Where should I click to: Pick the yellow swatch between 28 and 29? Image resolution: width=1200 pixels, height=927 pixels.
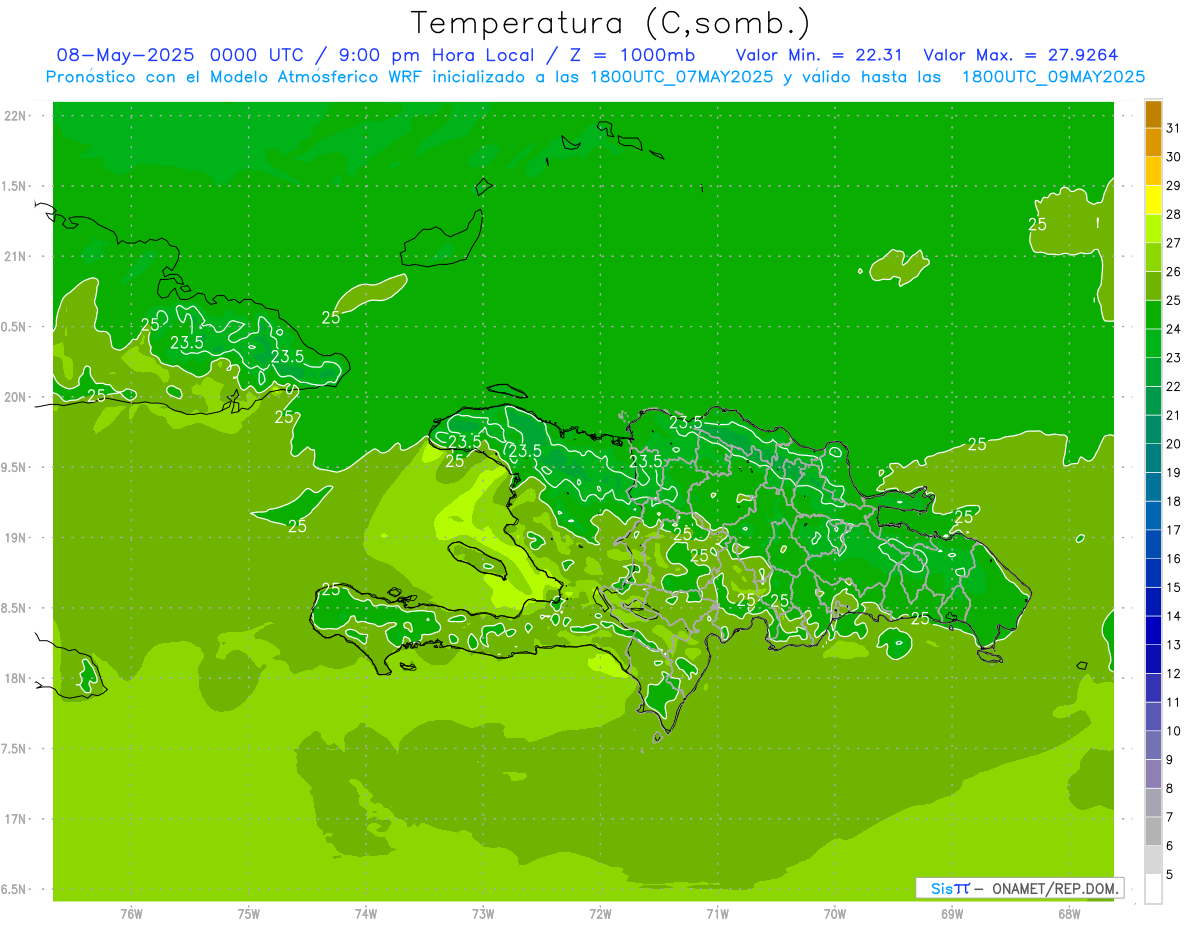pyautogui.click(x=1153, y=199)
